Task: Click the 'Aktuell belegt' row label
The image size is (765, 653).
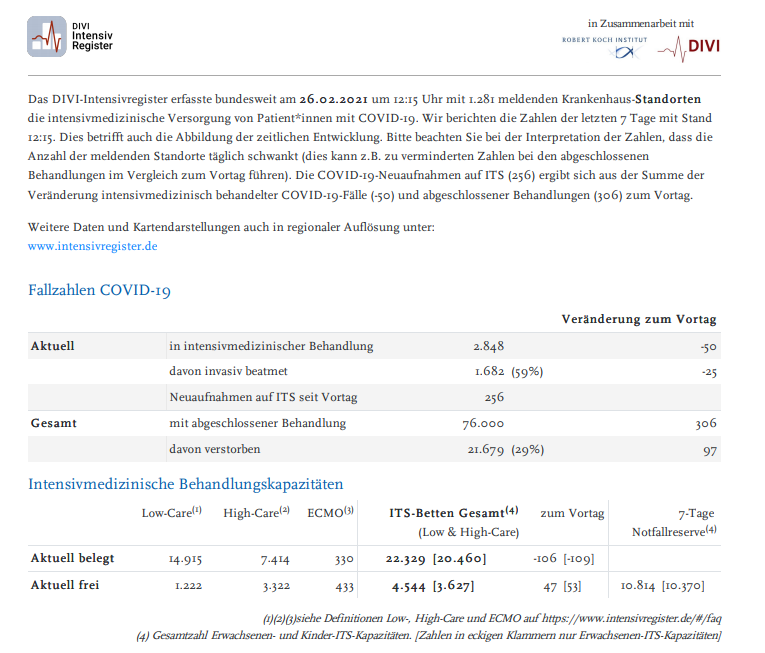Action: coord(72,556)
